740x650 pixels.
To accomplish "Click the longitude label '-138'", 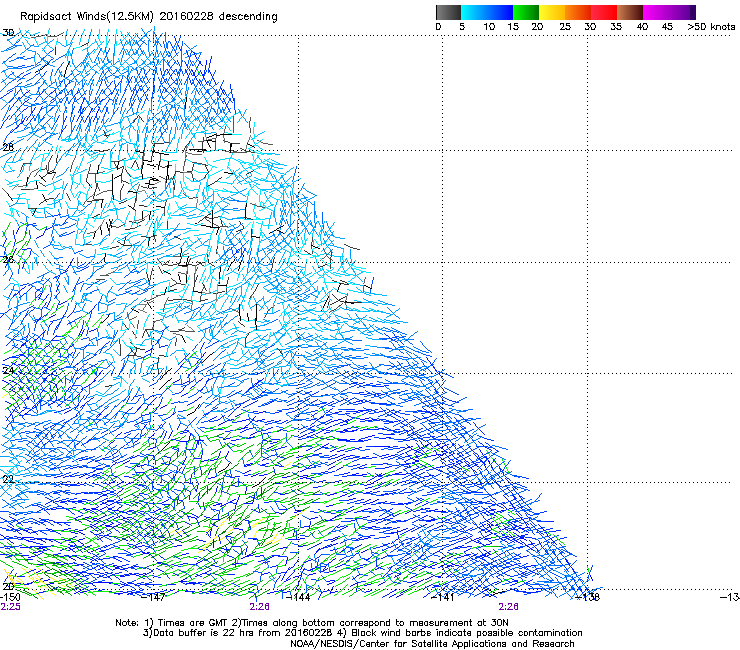I will (588, 597).
